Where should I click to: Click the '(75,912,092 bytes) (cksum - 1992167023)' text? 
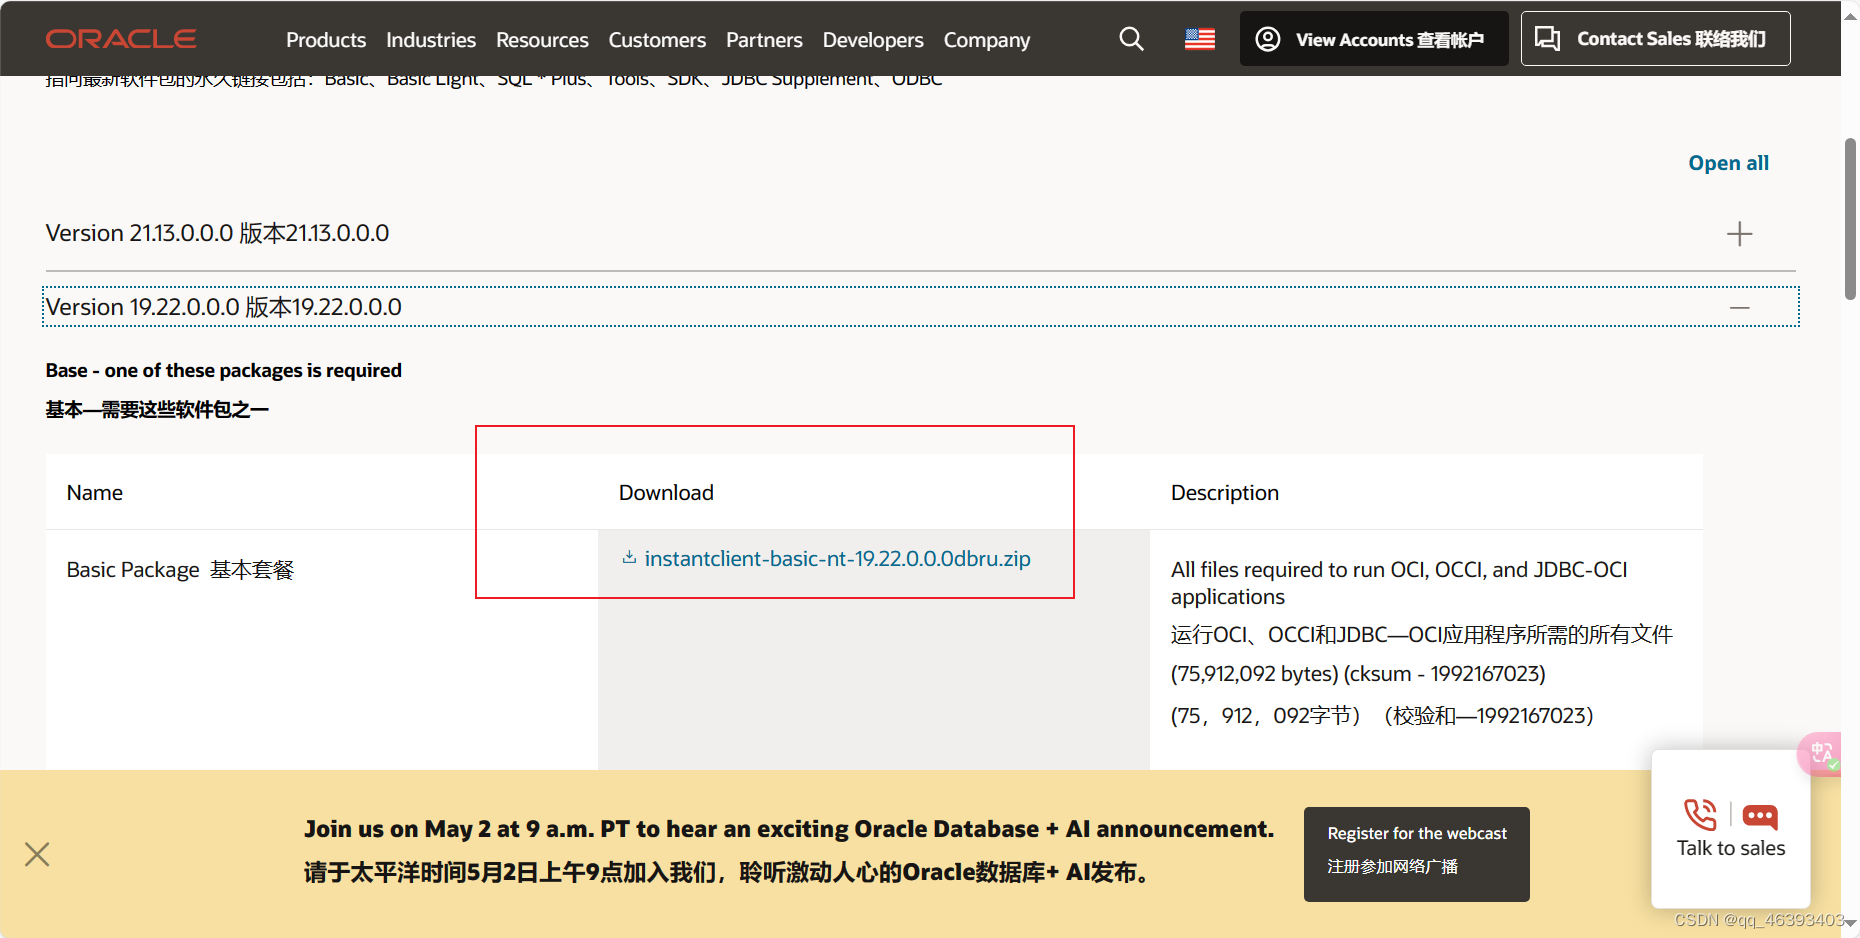click(1358, 674)
